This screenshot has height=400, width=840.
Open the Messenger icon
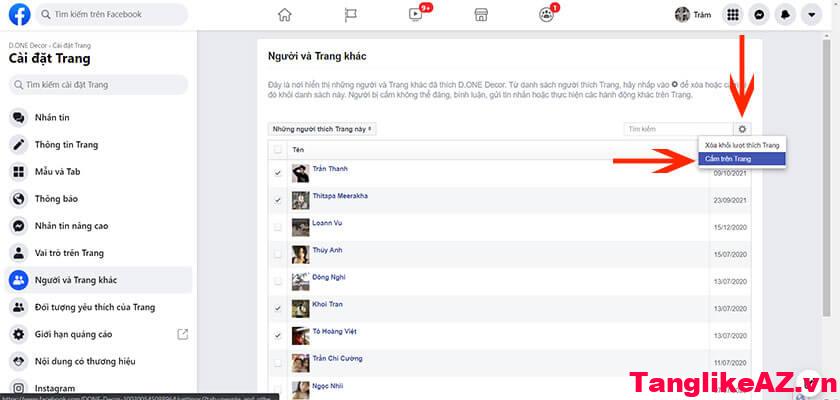(761, 15)
